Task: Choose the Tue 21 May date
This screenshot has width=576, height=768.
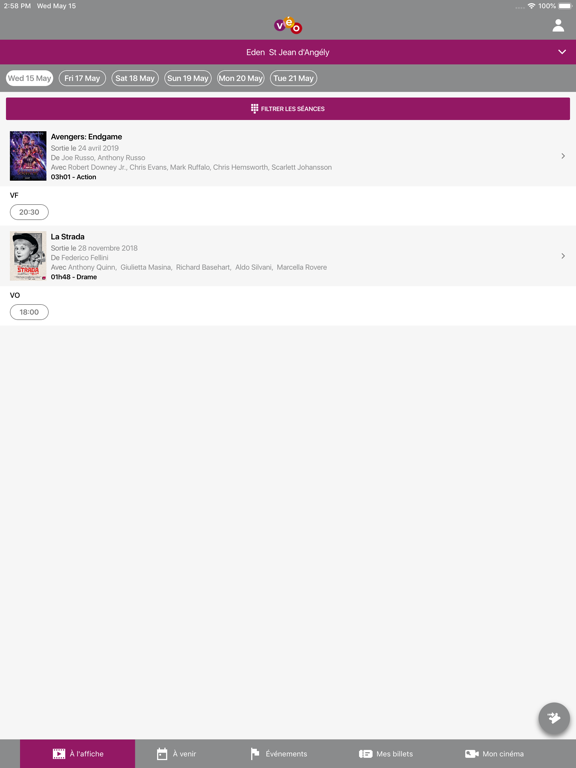Action: [293, 78]
